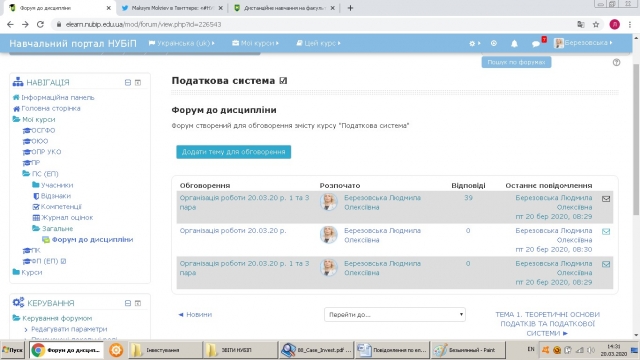Reload the page with the browser refresh icon
This screenshot has height=360, width=640.
click(40, 24)
